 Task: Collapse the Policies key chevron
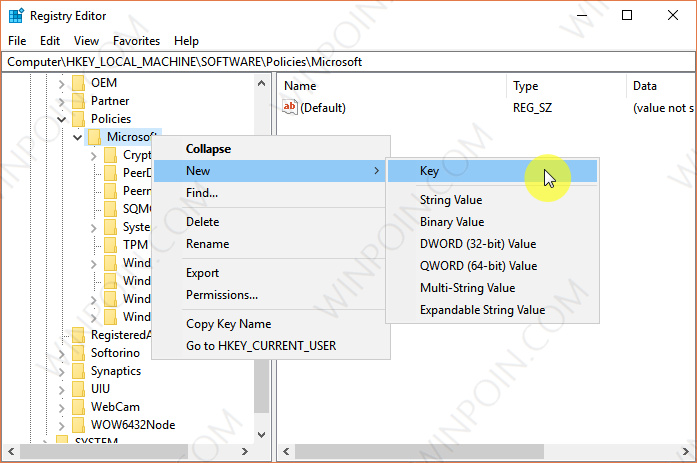(61, 120)
